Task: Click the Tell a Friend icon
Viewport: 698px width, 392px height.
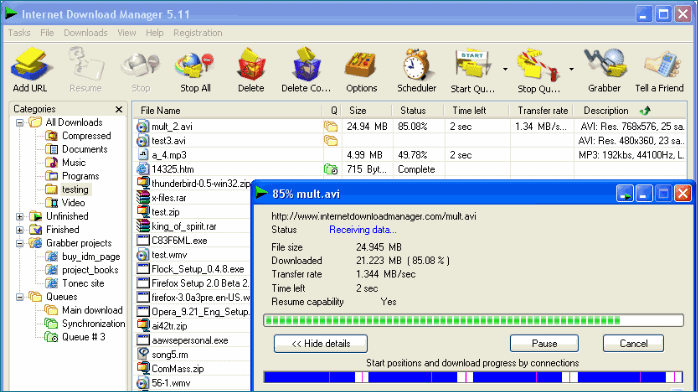Action: (659, 70)
